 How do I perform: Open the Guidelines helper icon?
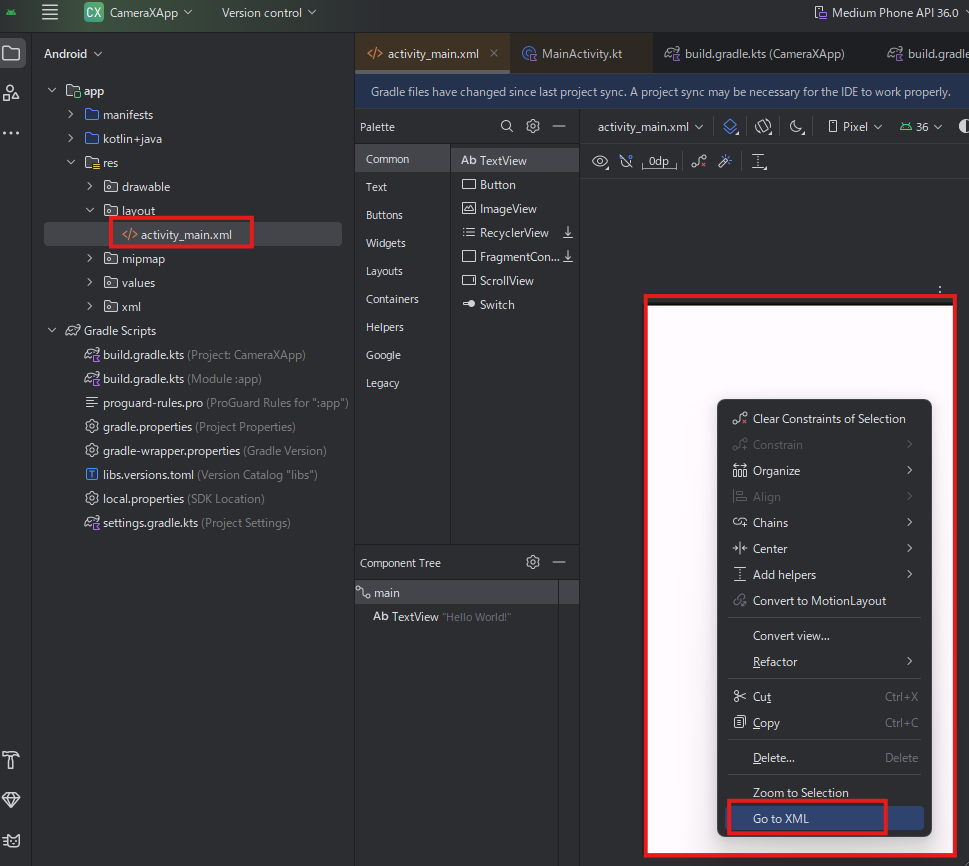(759, 161)
